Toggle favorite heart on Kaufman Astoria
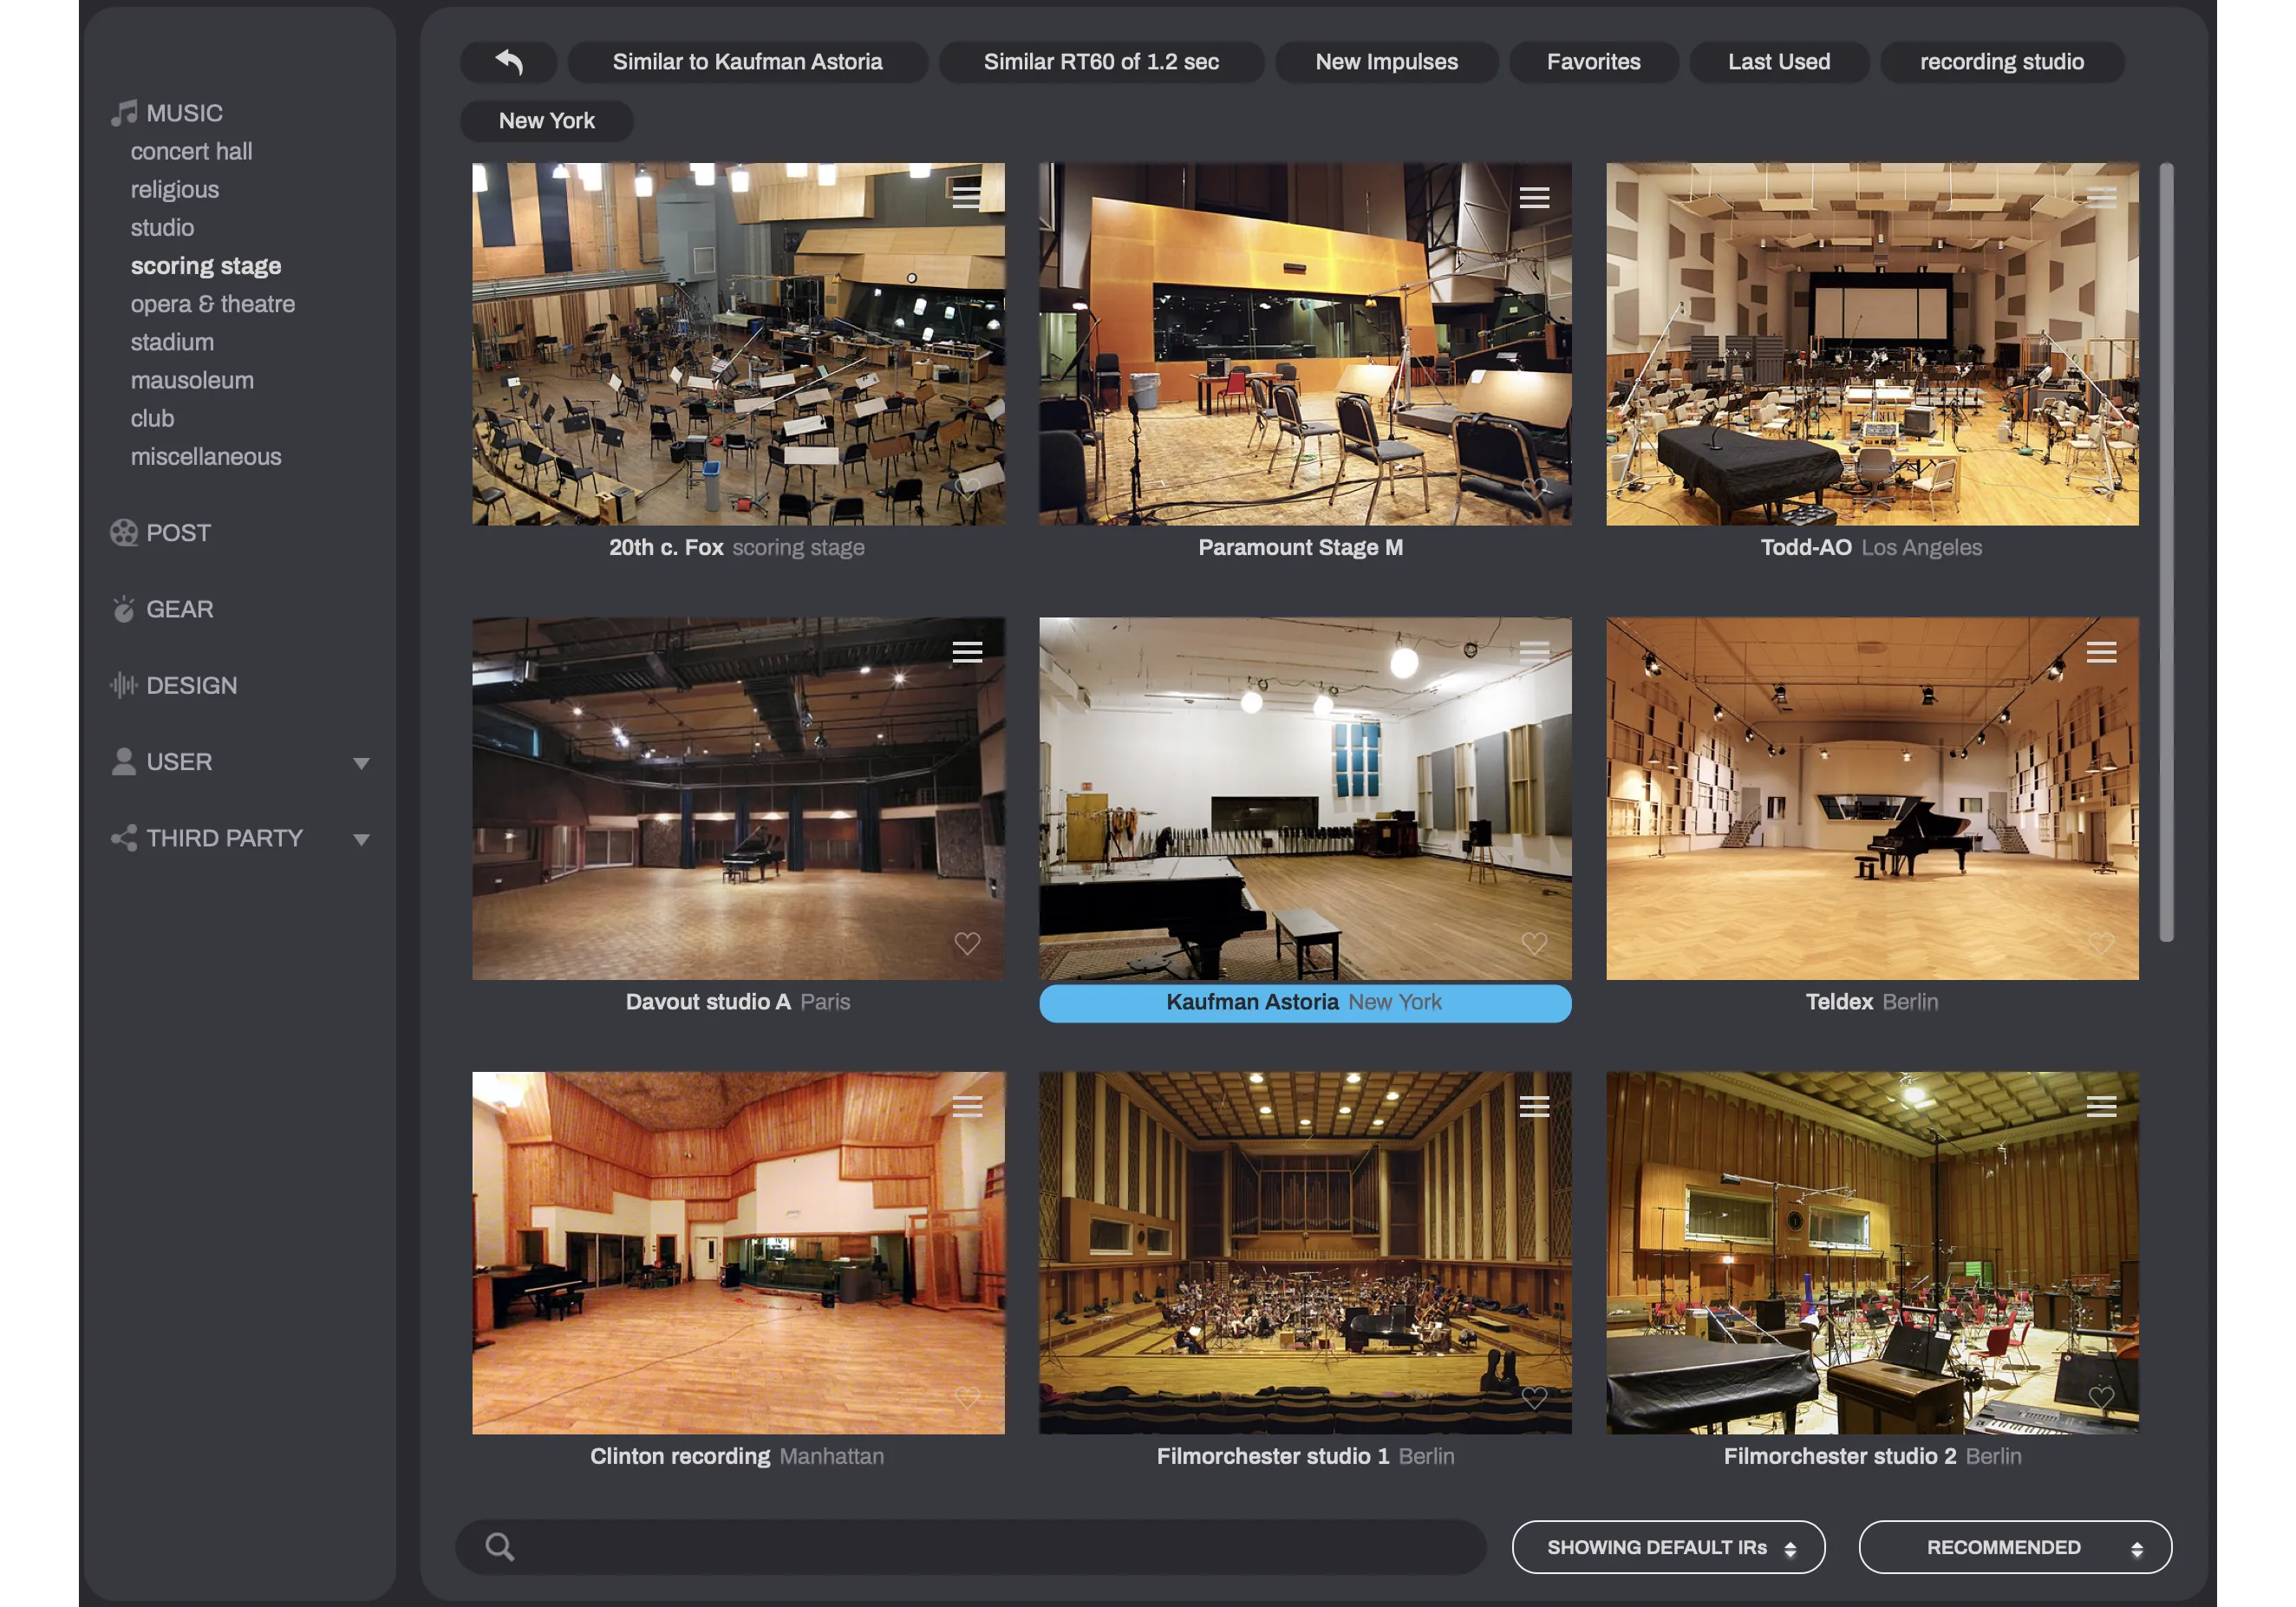Viewport: 2296px width, 1607px height. click(x=1534, y=943)
